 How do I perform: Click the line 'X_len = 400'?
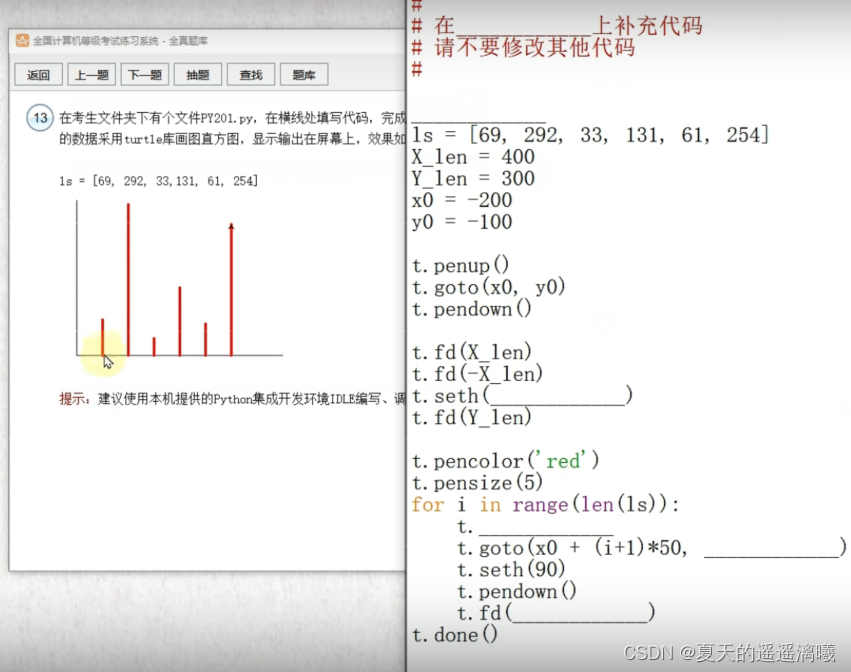[473, 157]
